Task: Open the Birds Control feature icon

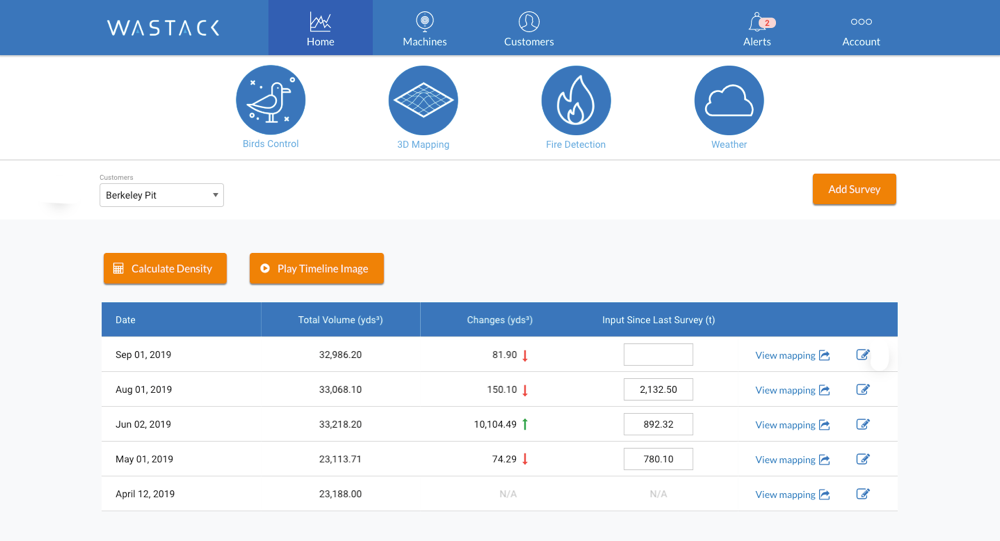Action: 270,100
